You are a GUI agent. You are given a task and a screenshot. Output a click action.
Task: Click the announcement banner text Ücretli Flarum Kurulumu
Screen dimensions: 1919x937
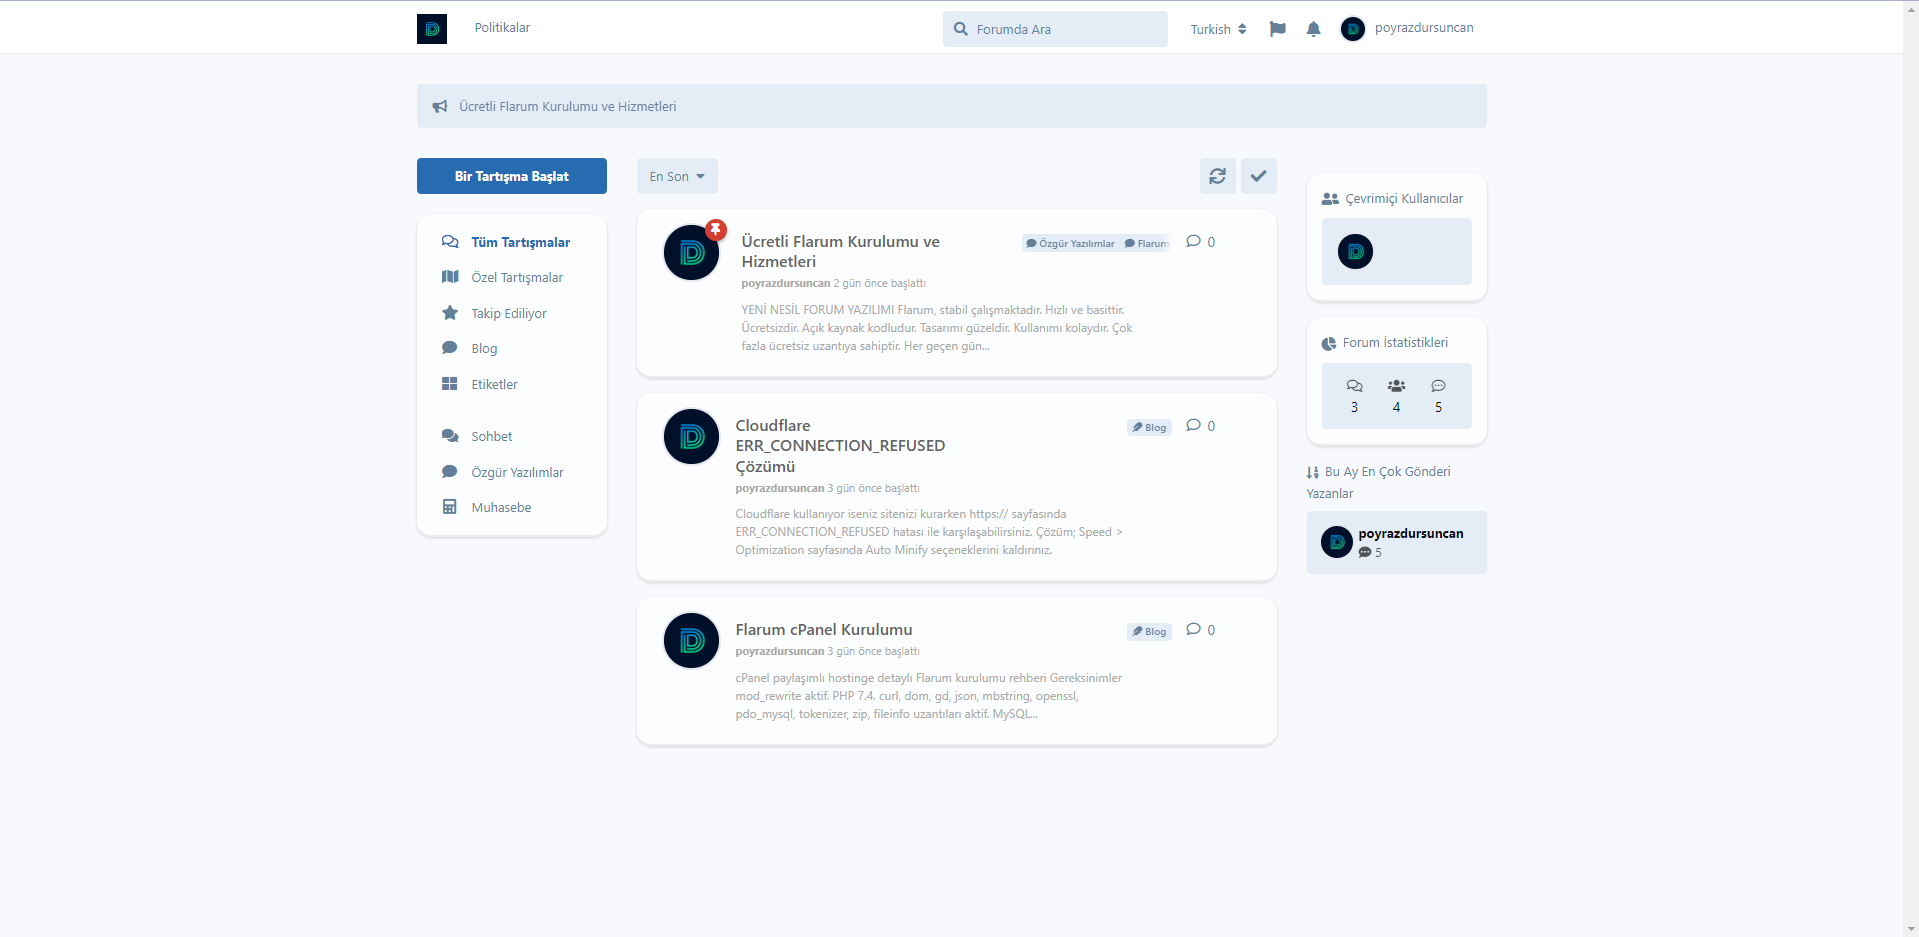tap(567, 107)
